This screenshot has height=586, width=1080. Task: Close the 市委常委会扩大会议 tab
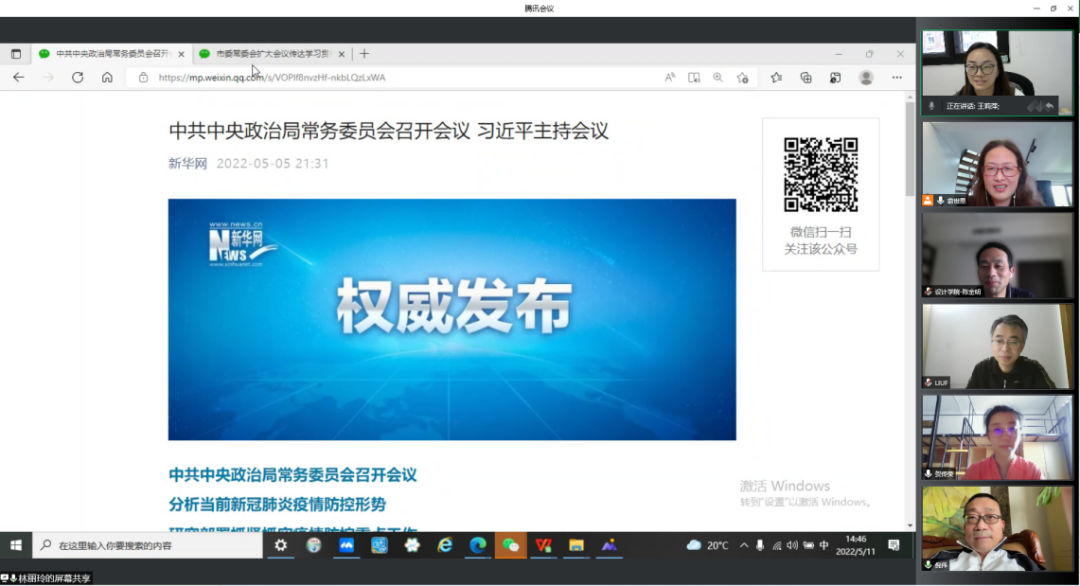pos(341,54)
